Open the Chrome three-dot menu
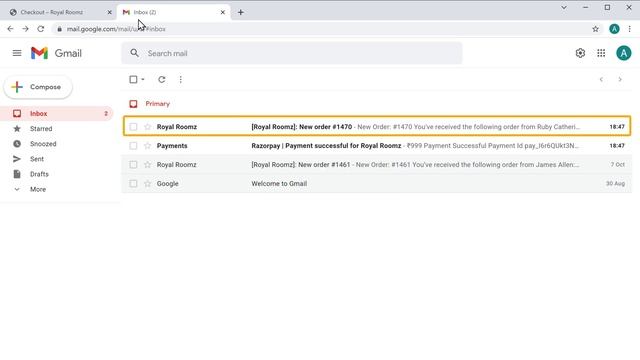The image size is (640, 360). pyautogui.click(x=629, y=29)
